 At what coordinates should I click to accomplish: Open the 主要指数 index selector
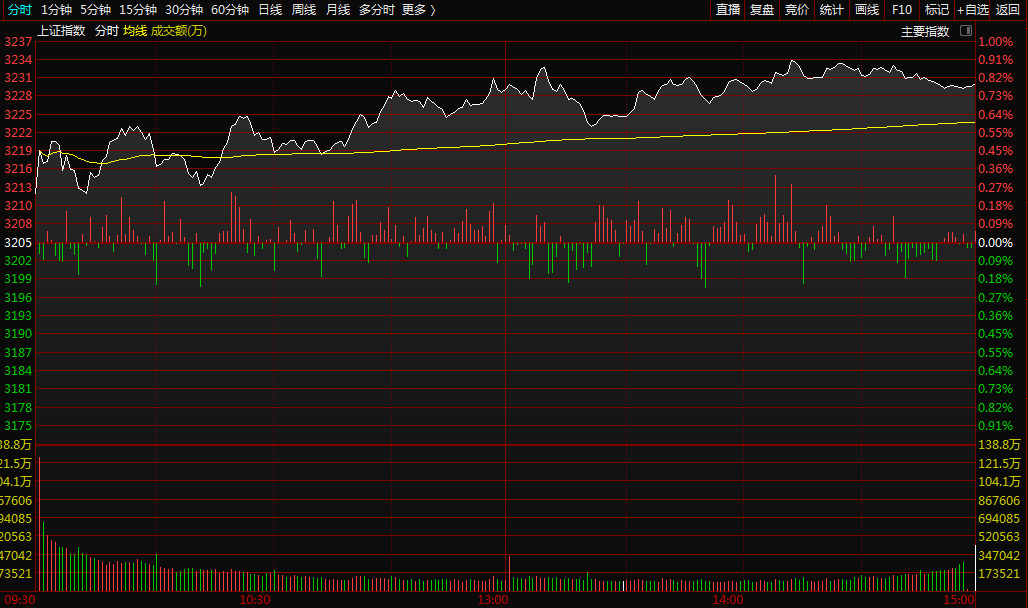tap(925, 31)
